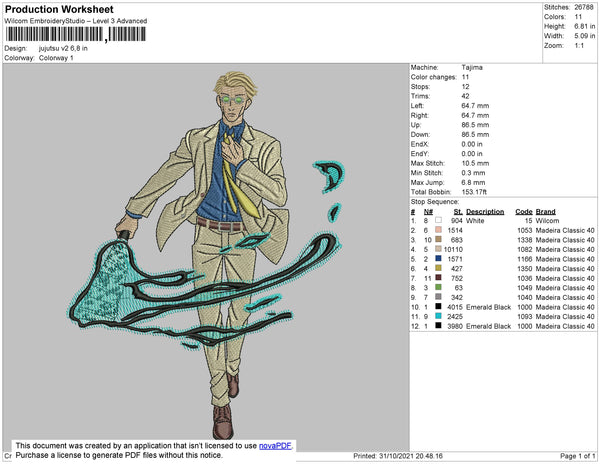Click the Brand column header
The width and height of the screenshot is (600, 464).
pos(545,212)
